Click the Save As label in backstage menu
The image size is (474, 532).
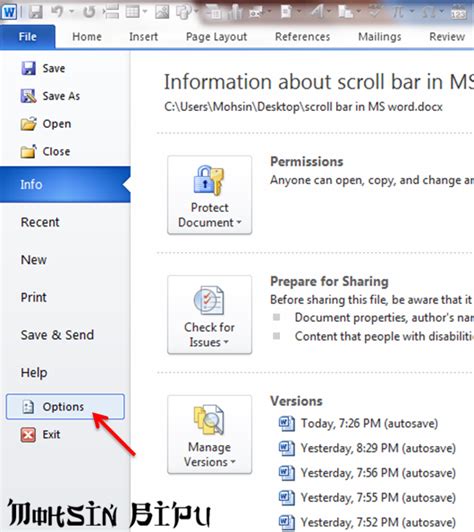[61, 96]
